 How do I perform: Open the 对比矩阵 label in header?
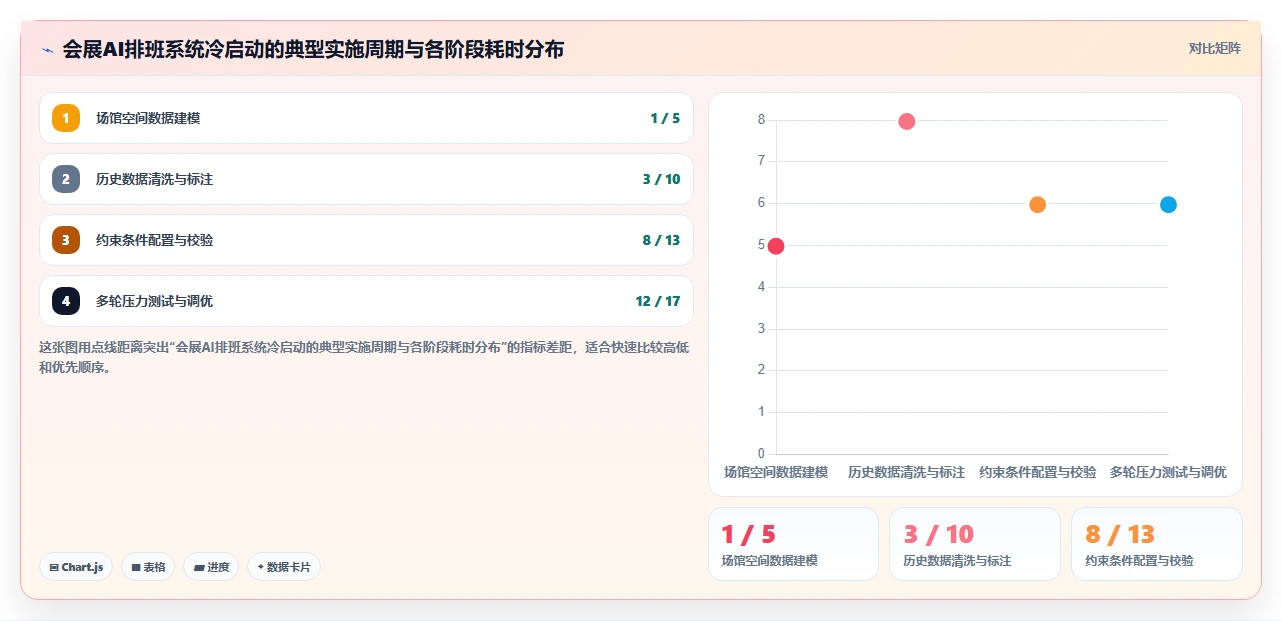1215,48
